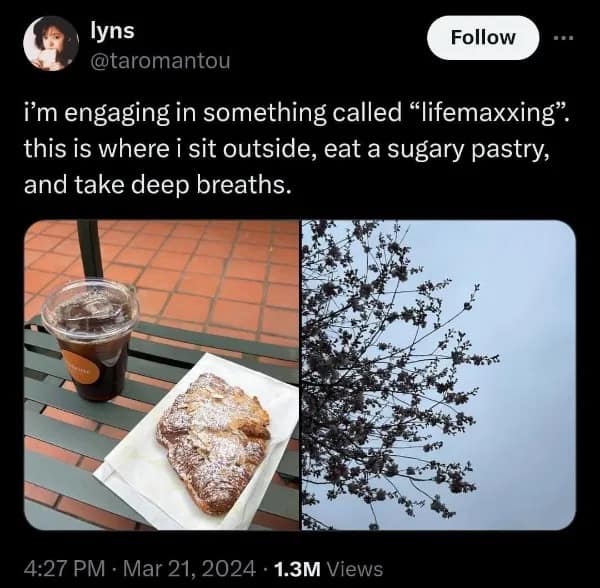Viewport: 600px width, 588px height.
Task: Open the 1.3M view count
Action: pyautogui.click(x=296, y=568)
